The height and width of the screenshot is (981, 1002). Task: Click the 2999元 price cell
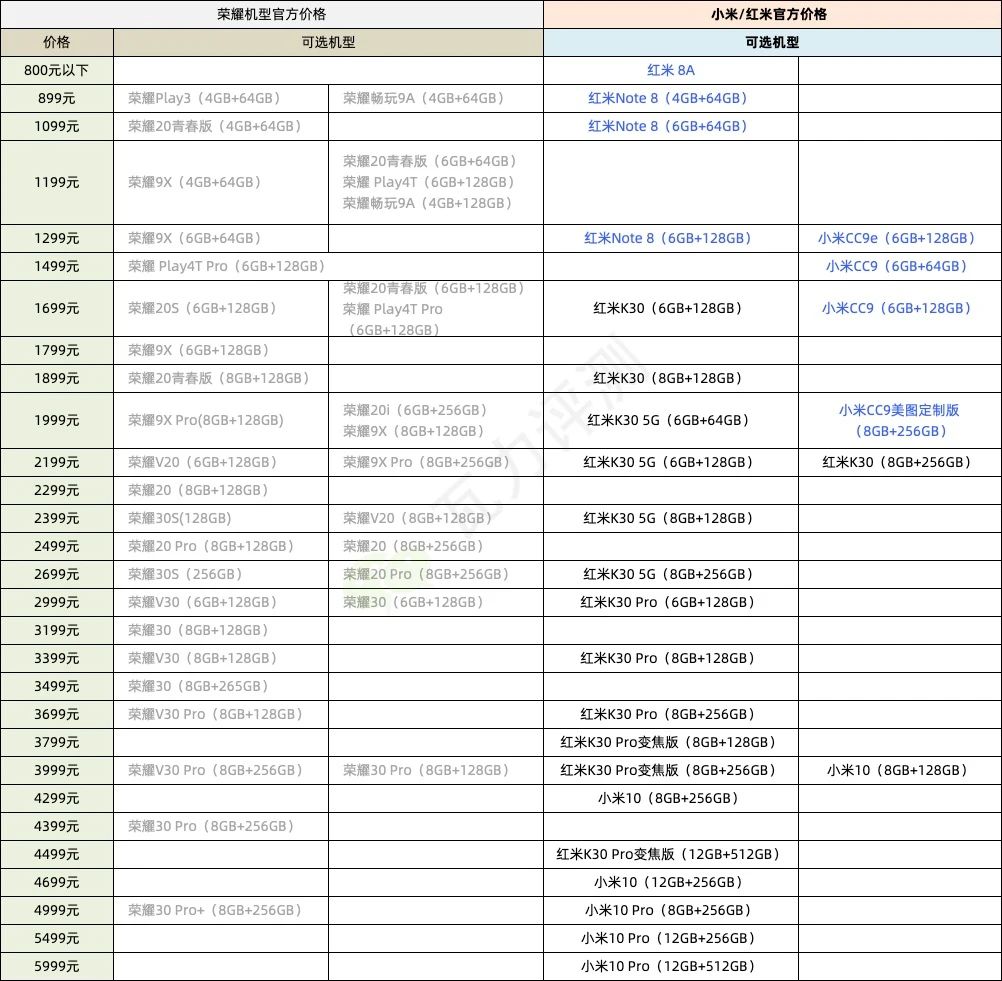57,602
